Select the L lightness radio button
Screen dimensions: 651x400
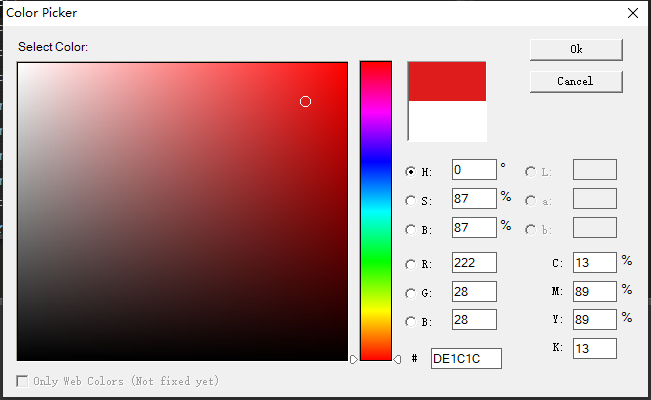tap(531, 172)
